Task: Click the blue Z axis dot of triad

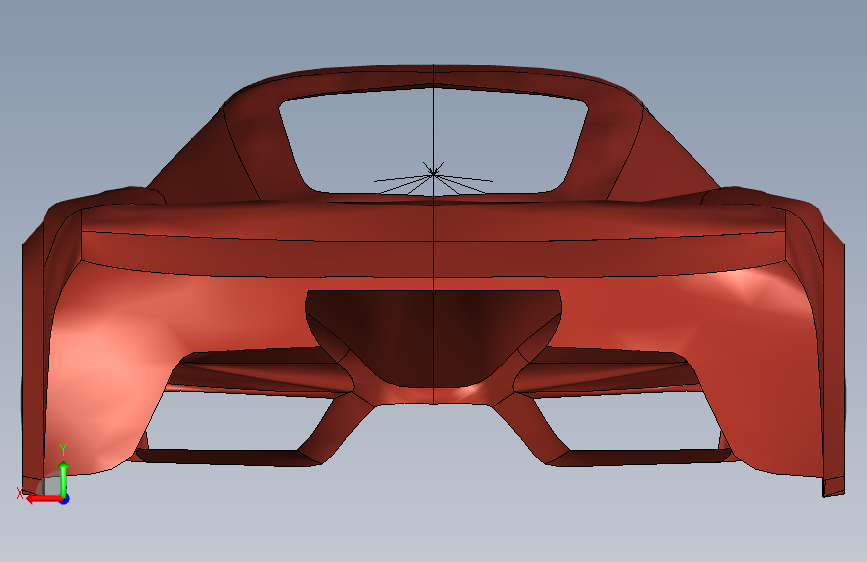Action: 65,499
